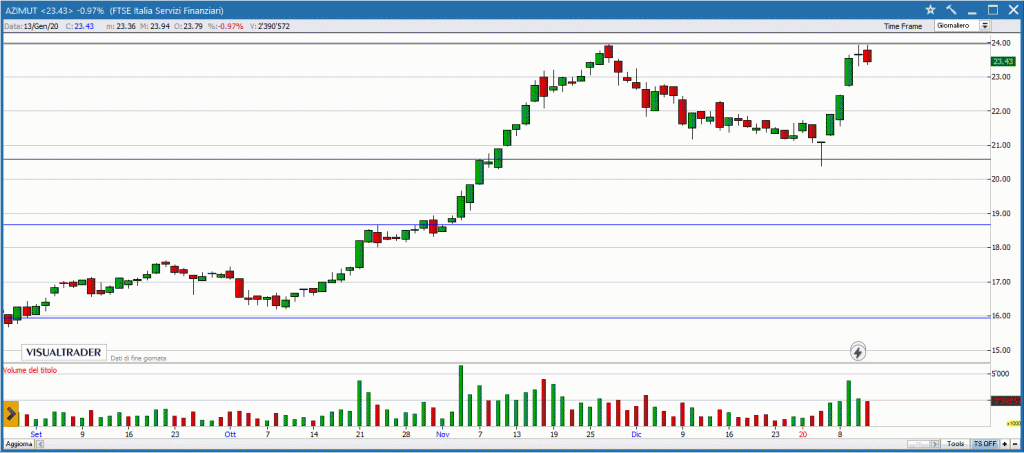Screen dimensions: 1024x453
Task: Click the 18.00 price axis label
Action: coord(1002,247)
